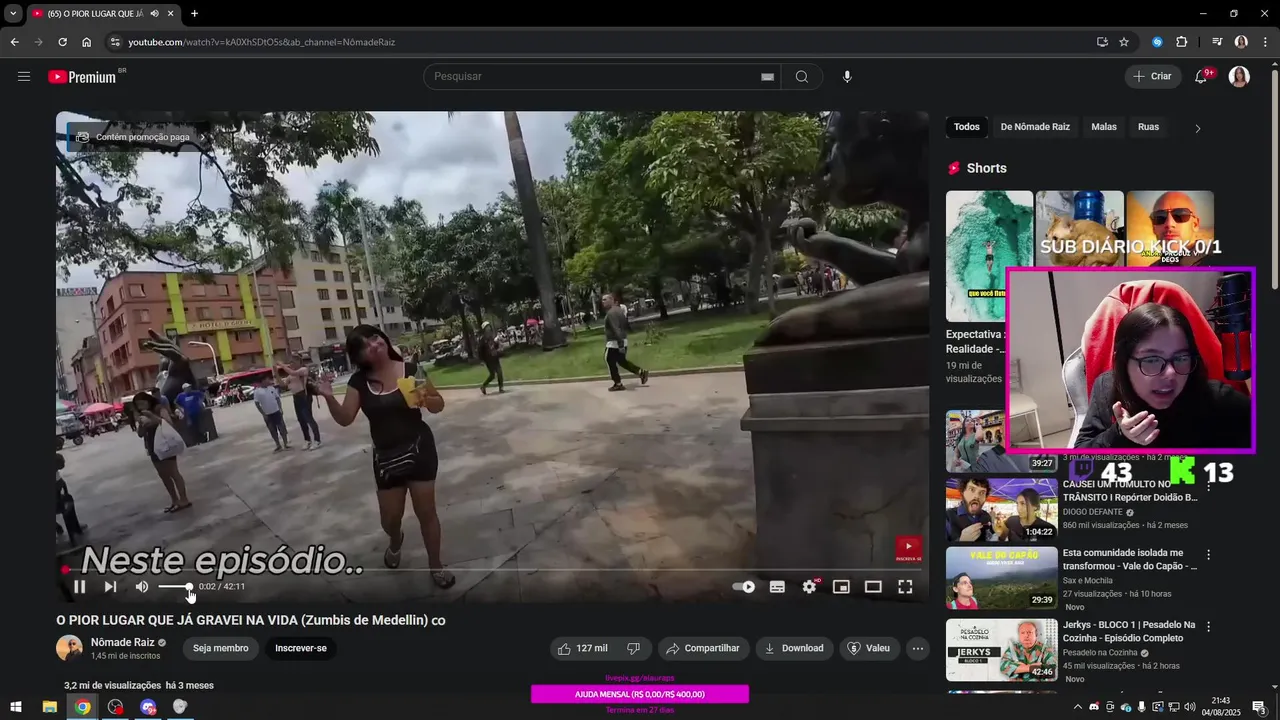Skip to the next video
The width and height of the screenshot is (1280, 720).
[110, 587]
